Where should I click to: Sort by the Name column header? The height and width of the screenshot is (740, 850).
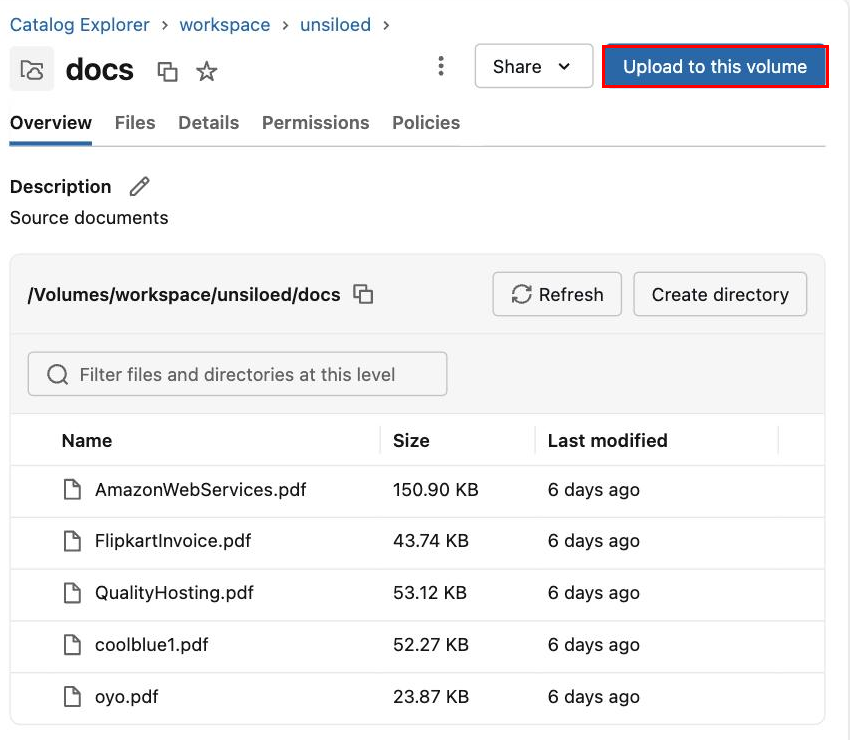pos(87,441)
